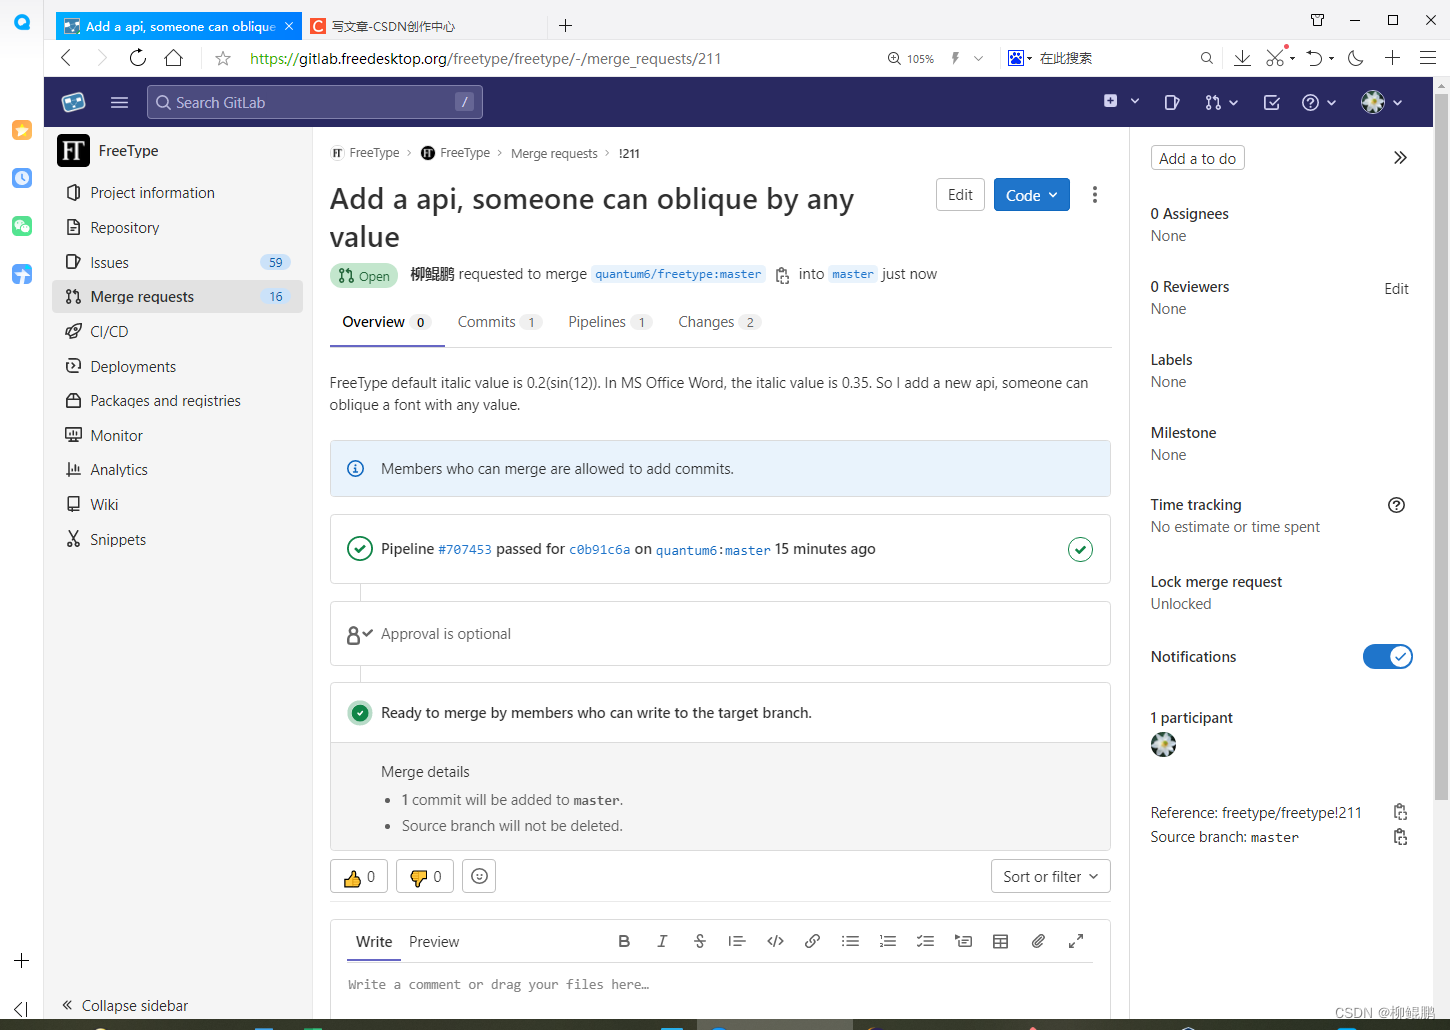The width and height of the screenshot is (1450, 1030).
Task: Toggle the Notifications switch
Action: 1388,657
